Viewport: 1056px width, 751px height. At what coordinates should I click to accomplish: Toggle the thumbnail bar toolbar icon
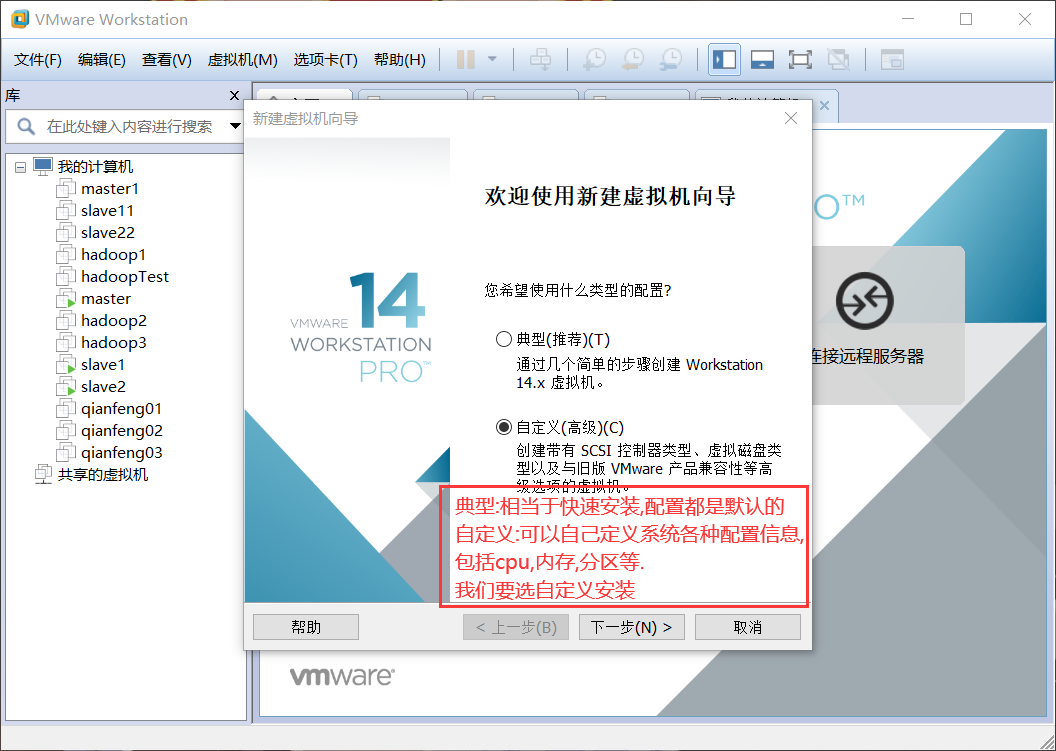[762, 59]
